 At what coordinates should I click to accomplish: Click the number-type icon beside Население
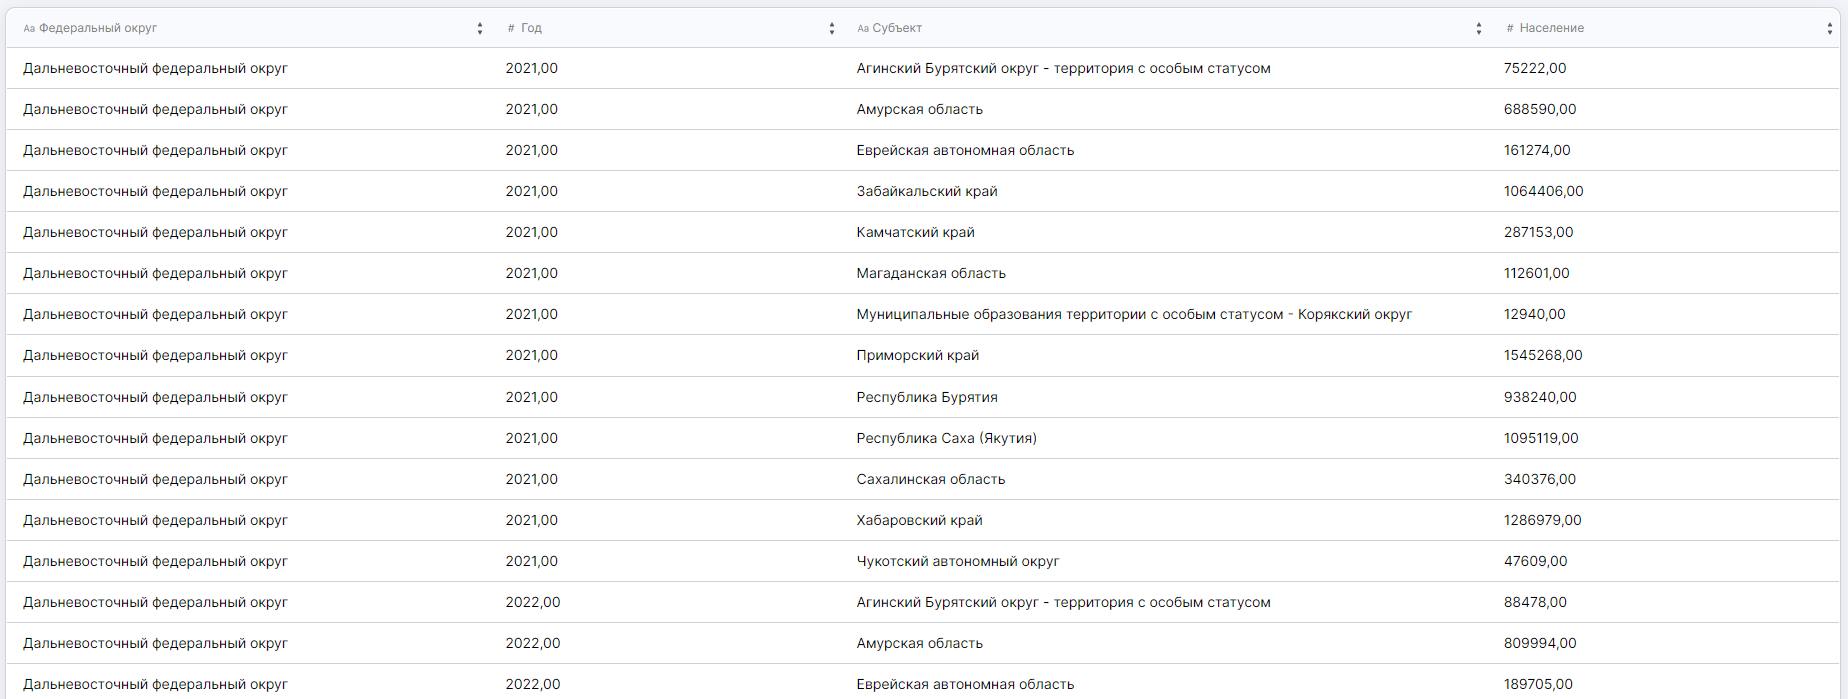(1510, 29)
